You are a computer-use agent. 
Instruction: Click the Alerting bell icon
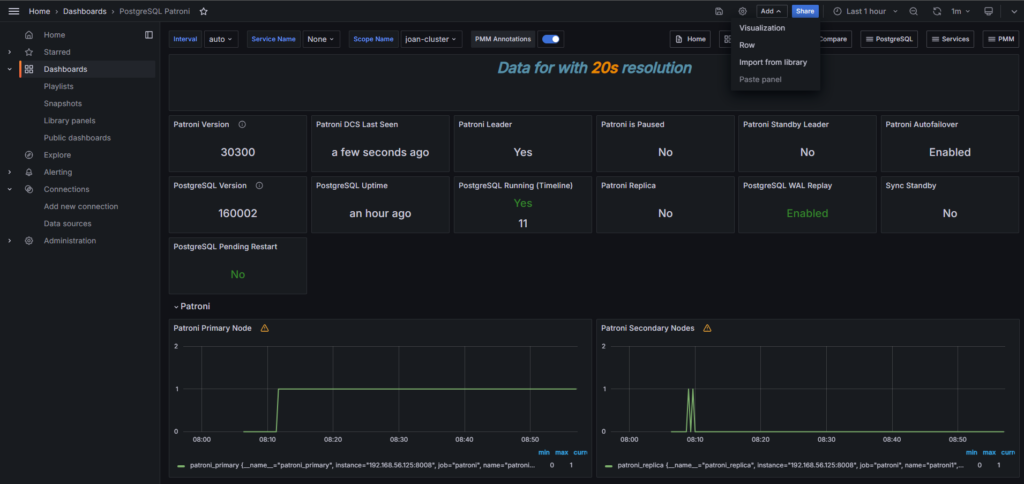tap(29, 172)
